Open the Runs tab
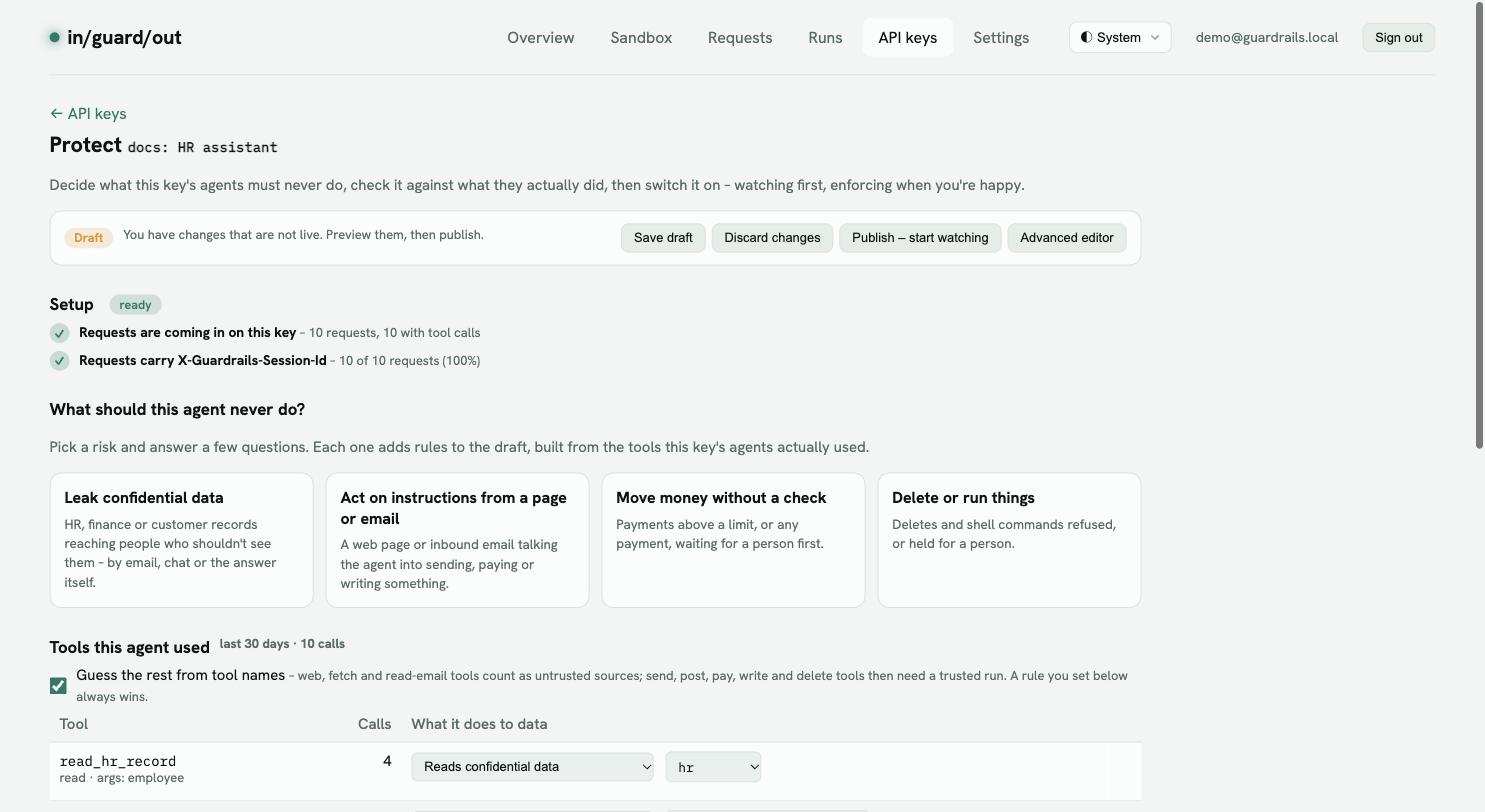 click(825, 38)
